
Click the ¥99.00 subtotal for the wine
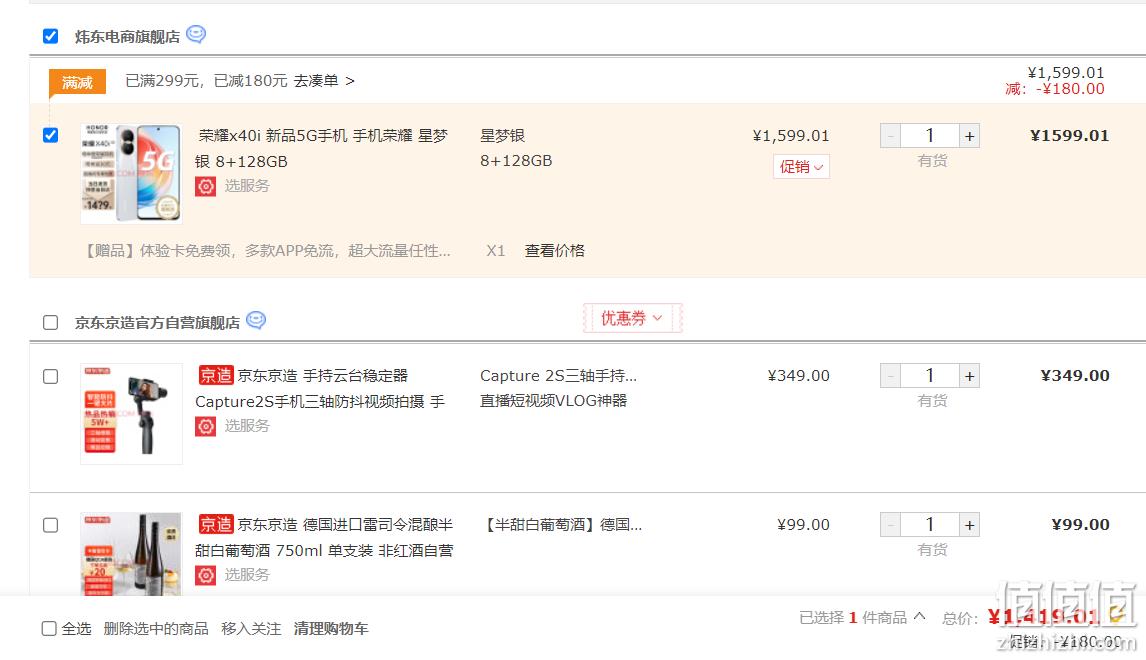tap(1080, 525)
